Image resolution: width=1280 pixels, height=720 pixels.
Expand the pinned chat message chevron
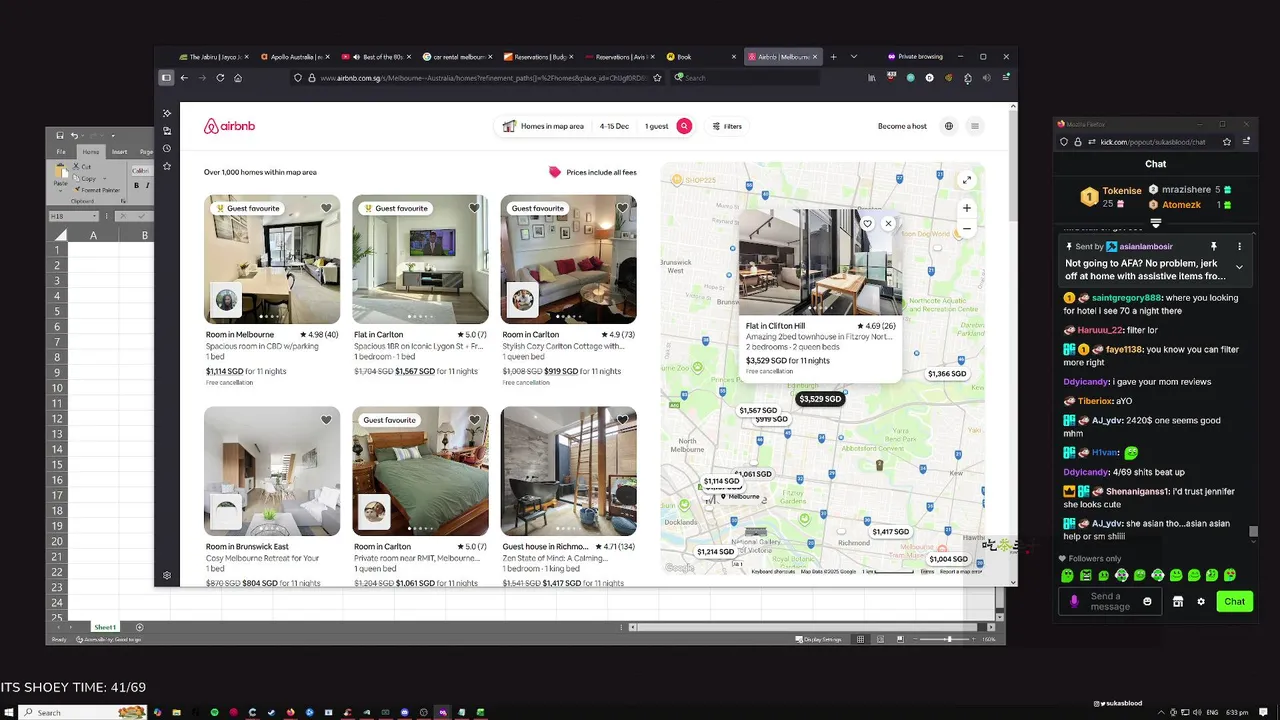(1240, 267)
